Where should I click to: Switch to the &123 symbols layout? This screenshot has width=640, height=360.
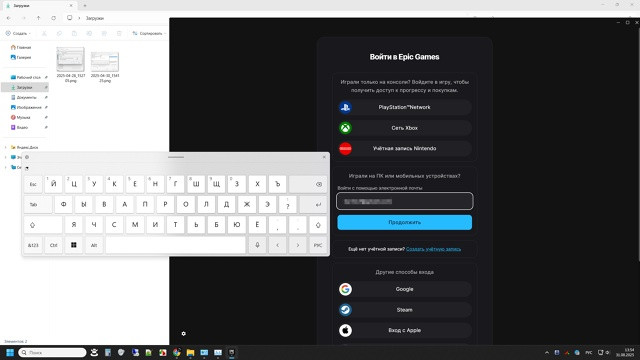pyautogui.click(x=33, y=245)
